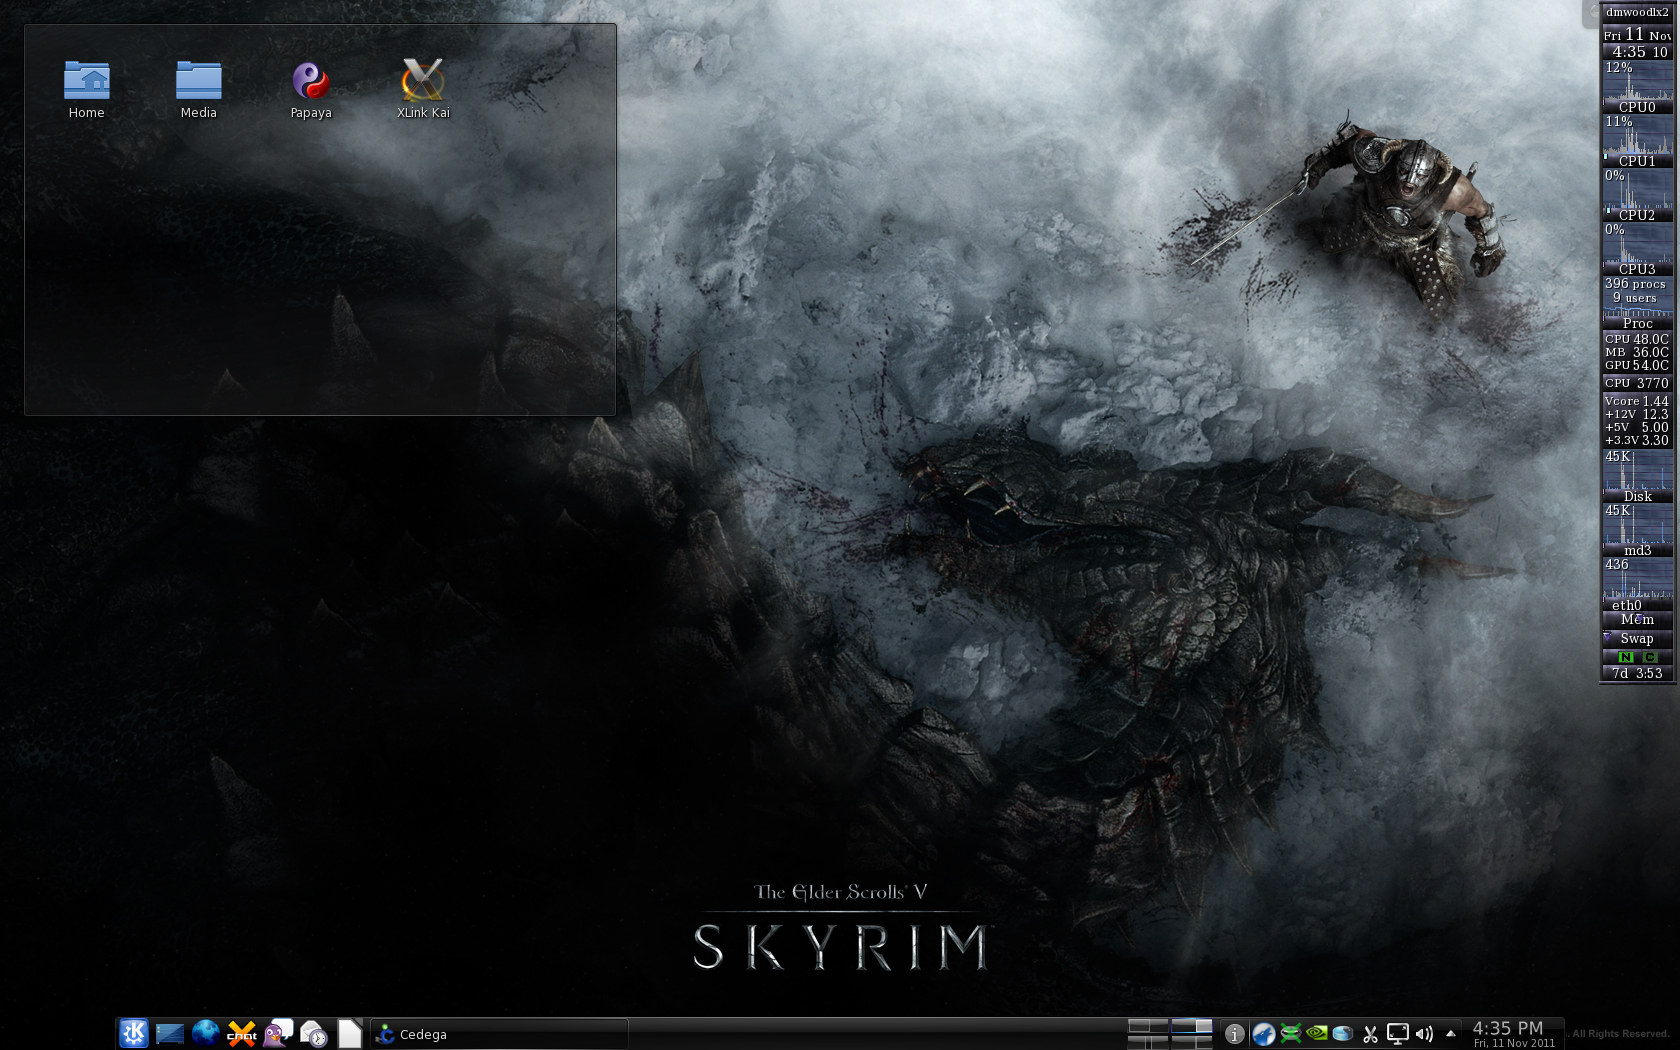Open the Klipper scissors clipboard icon
1680x1050 pixels.
(x=1370, y=1034)
